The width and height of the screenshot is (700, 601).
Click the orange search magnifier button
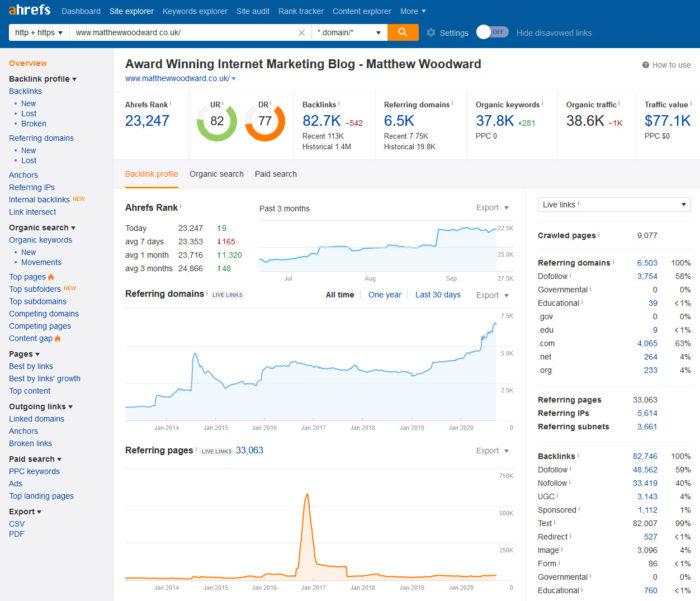(402, 32)
